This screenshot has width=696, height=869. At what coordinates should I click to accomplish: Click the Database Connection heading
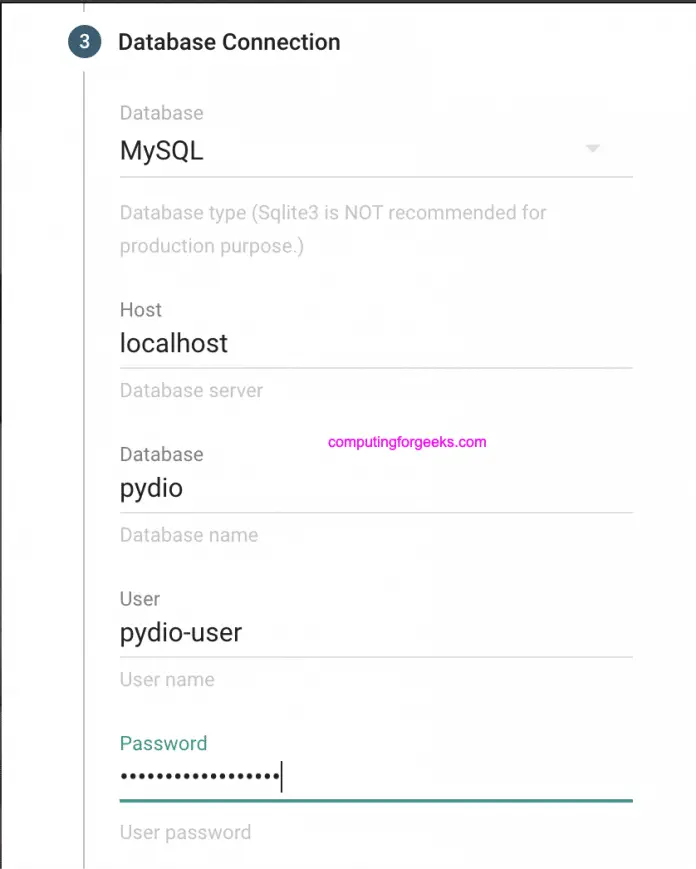click(229, 43)
